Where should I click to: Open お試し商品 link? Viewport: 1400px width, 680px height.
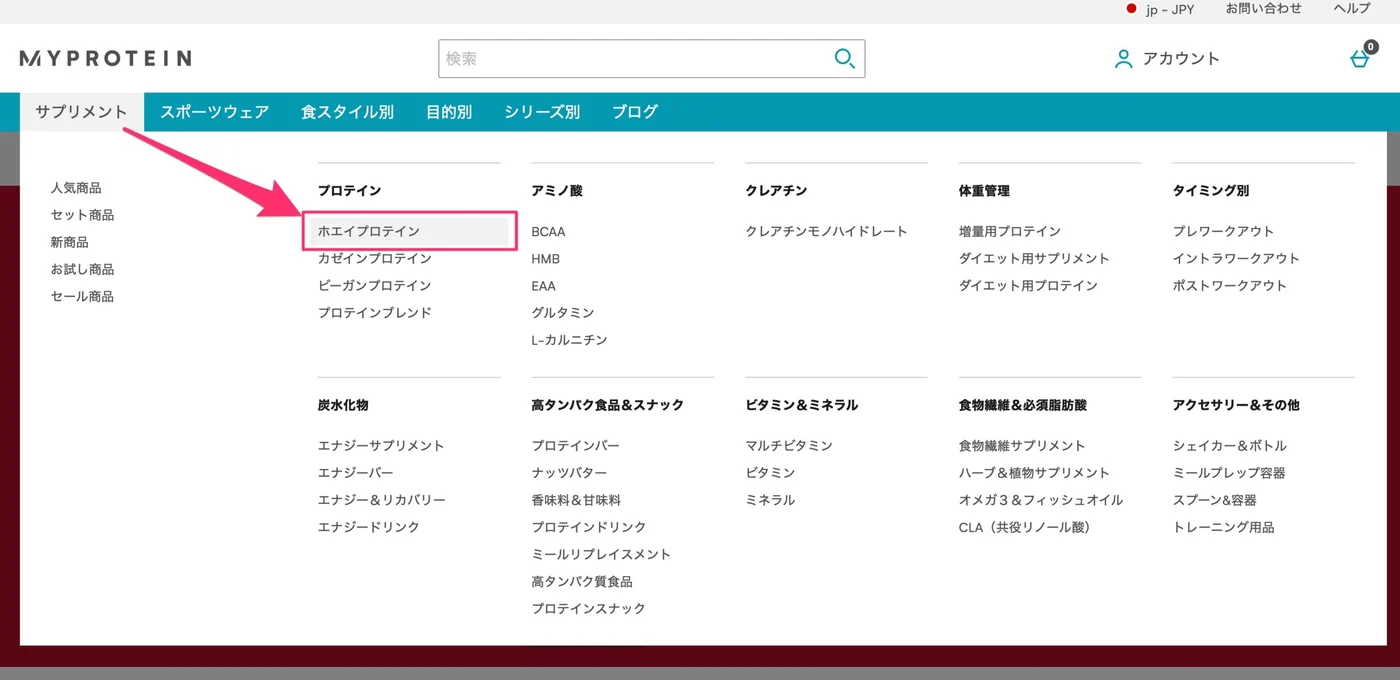click(82, 269)
